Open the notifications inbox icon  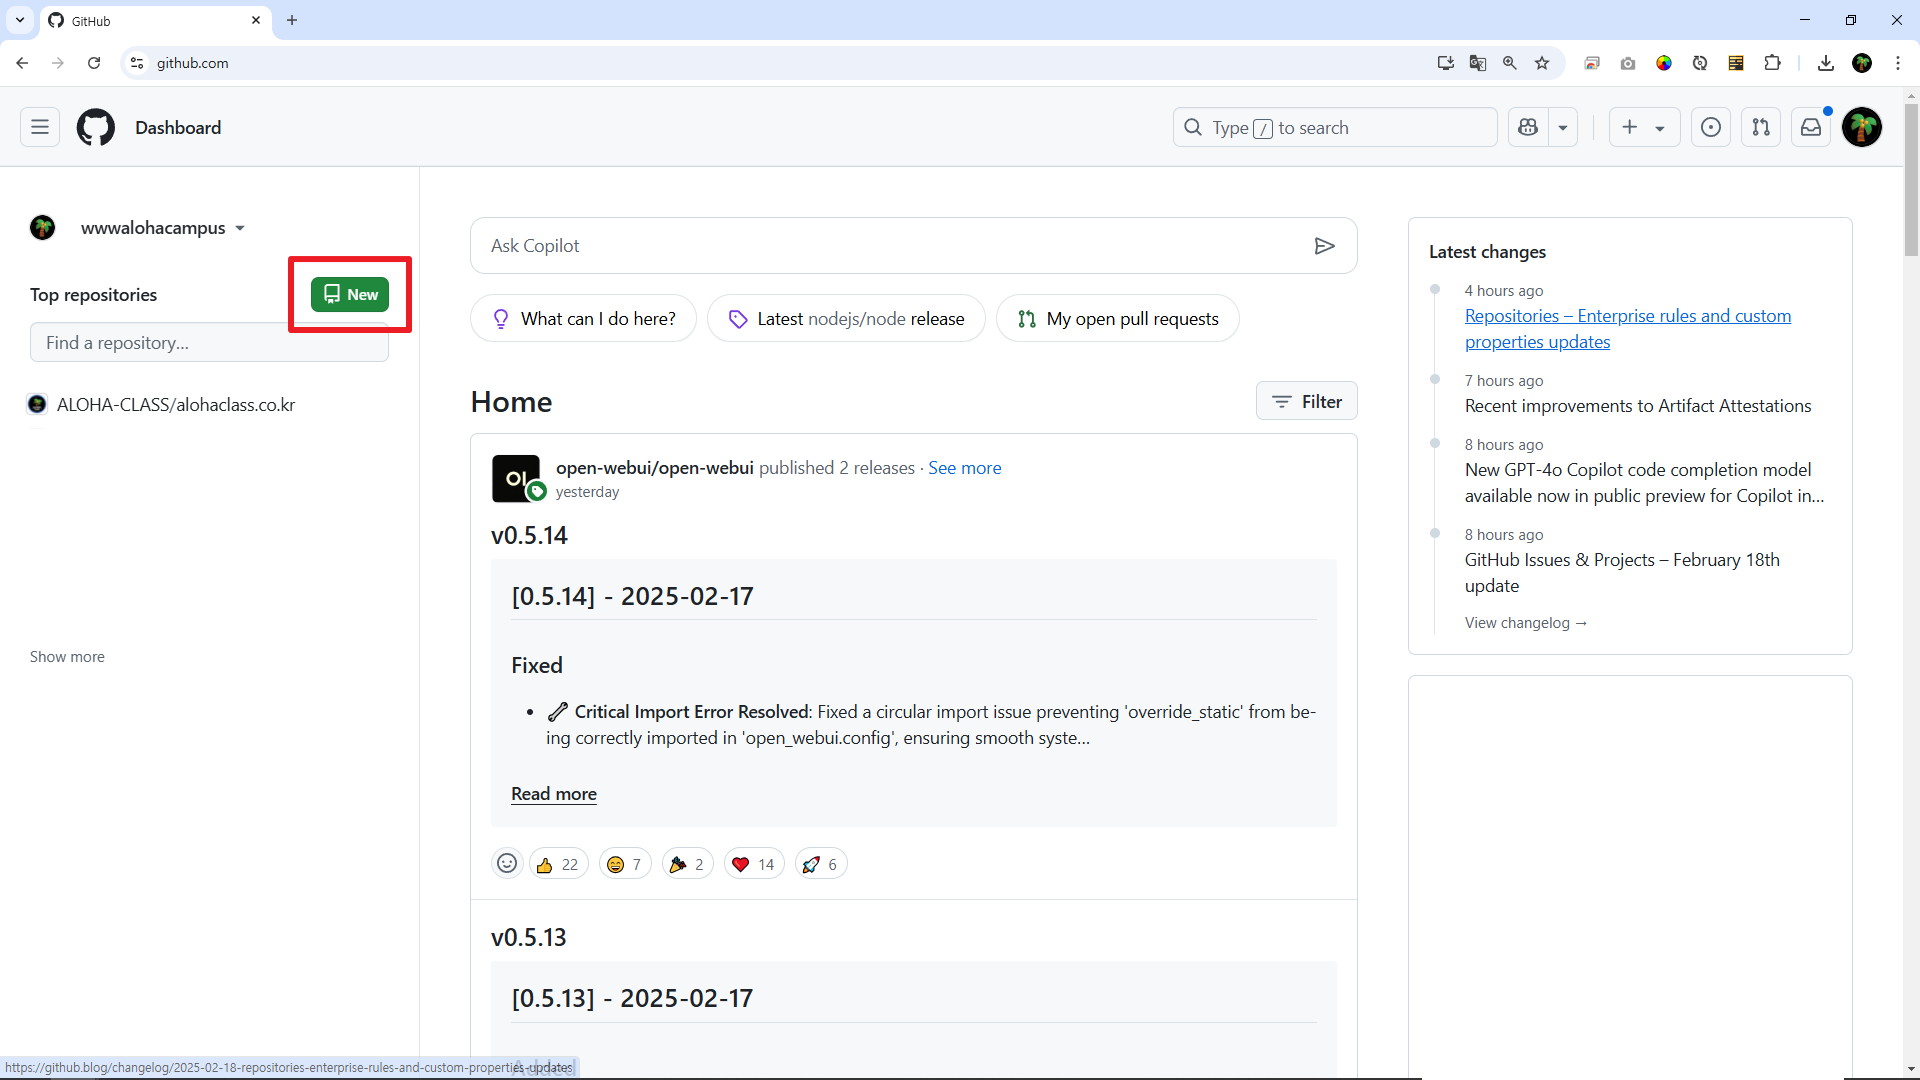coord(1811,127)
